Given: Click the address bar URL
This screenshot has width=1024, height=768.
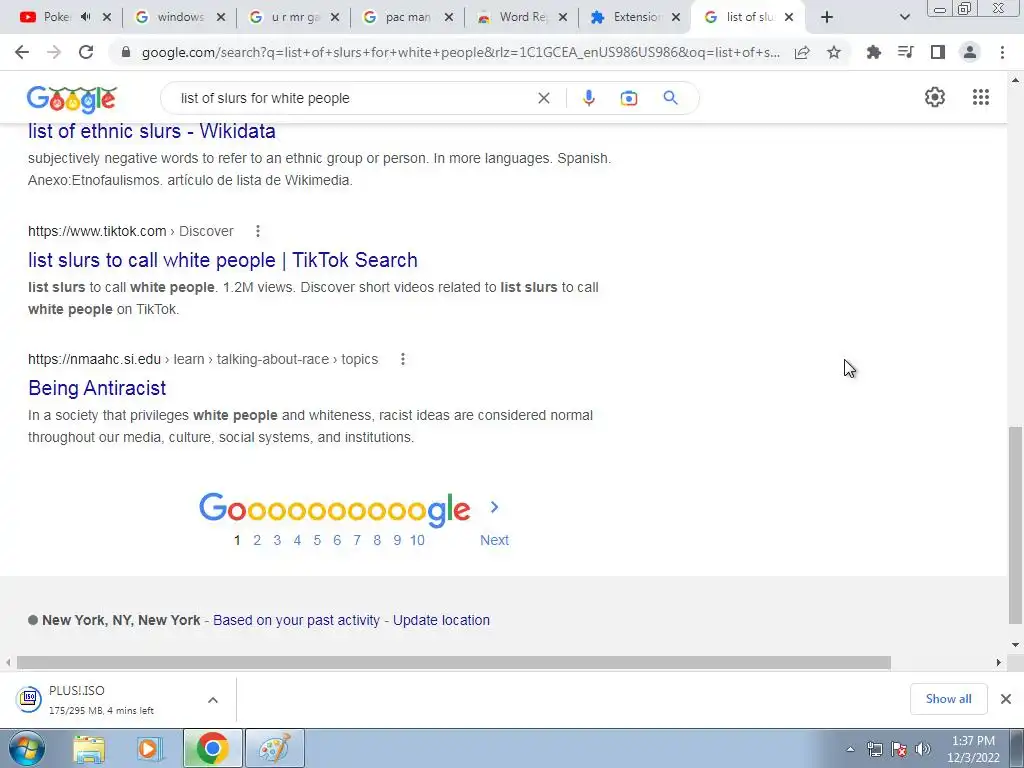Looking at the screenshot, I should pos(460,52).
